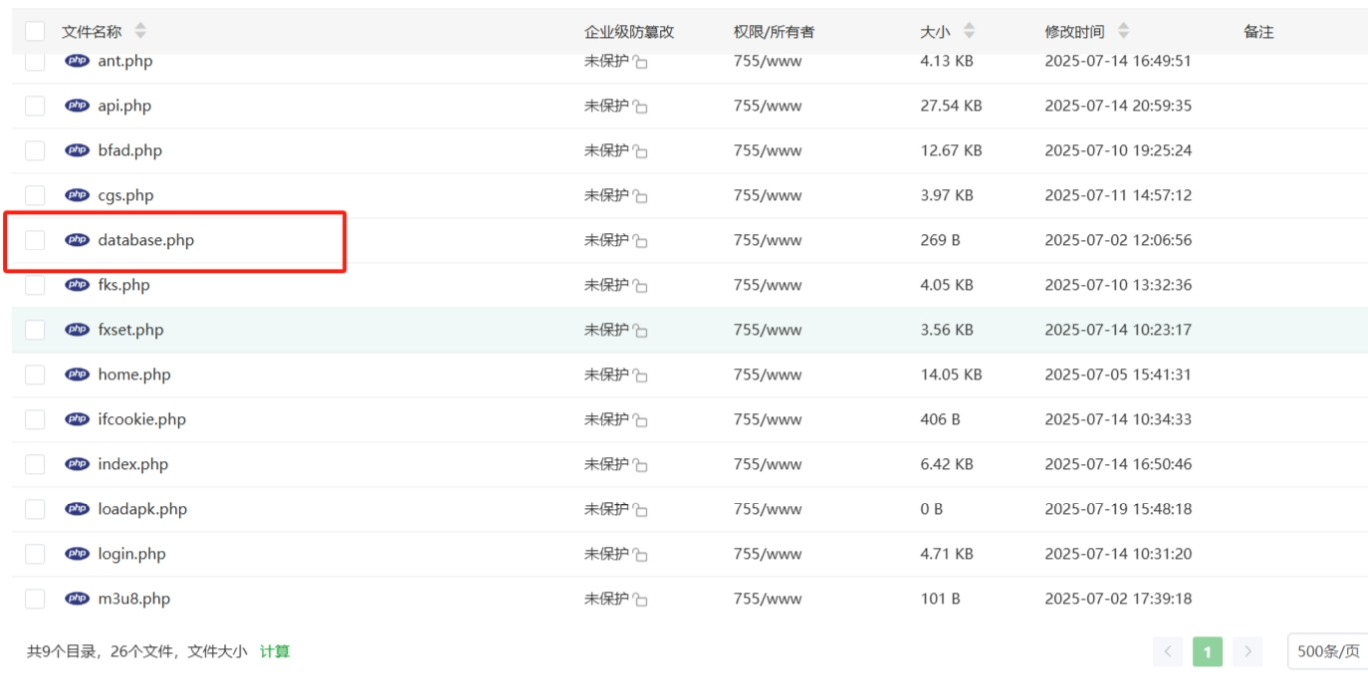This screenshot has height=682, width=1368.
Task: Open the database.php file name
Action: point(146,240)
